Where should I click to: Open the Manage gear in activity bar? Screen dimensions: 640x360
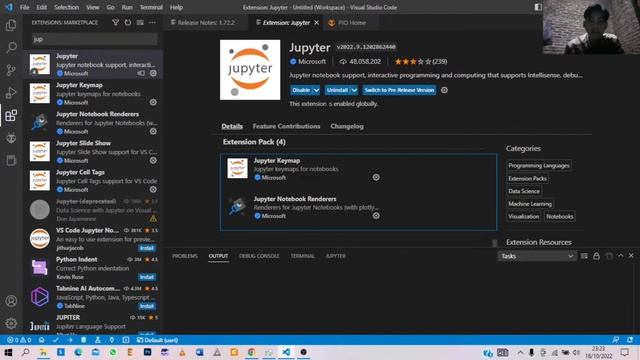point(11,323)
